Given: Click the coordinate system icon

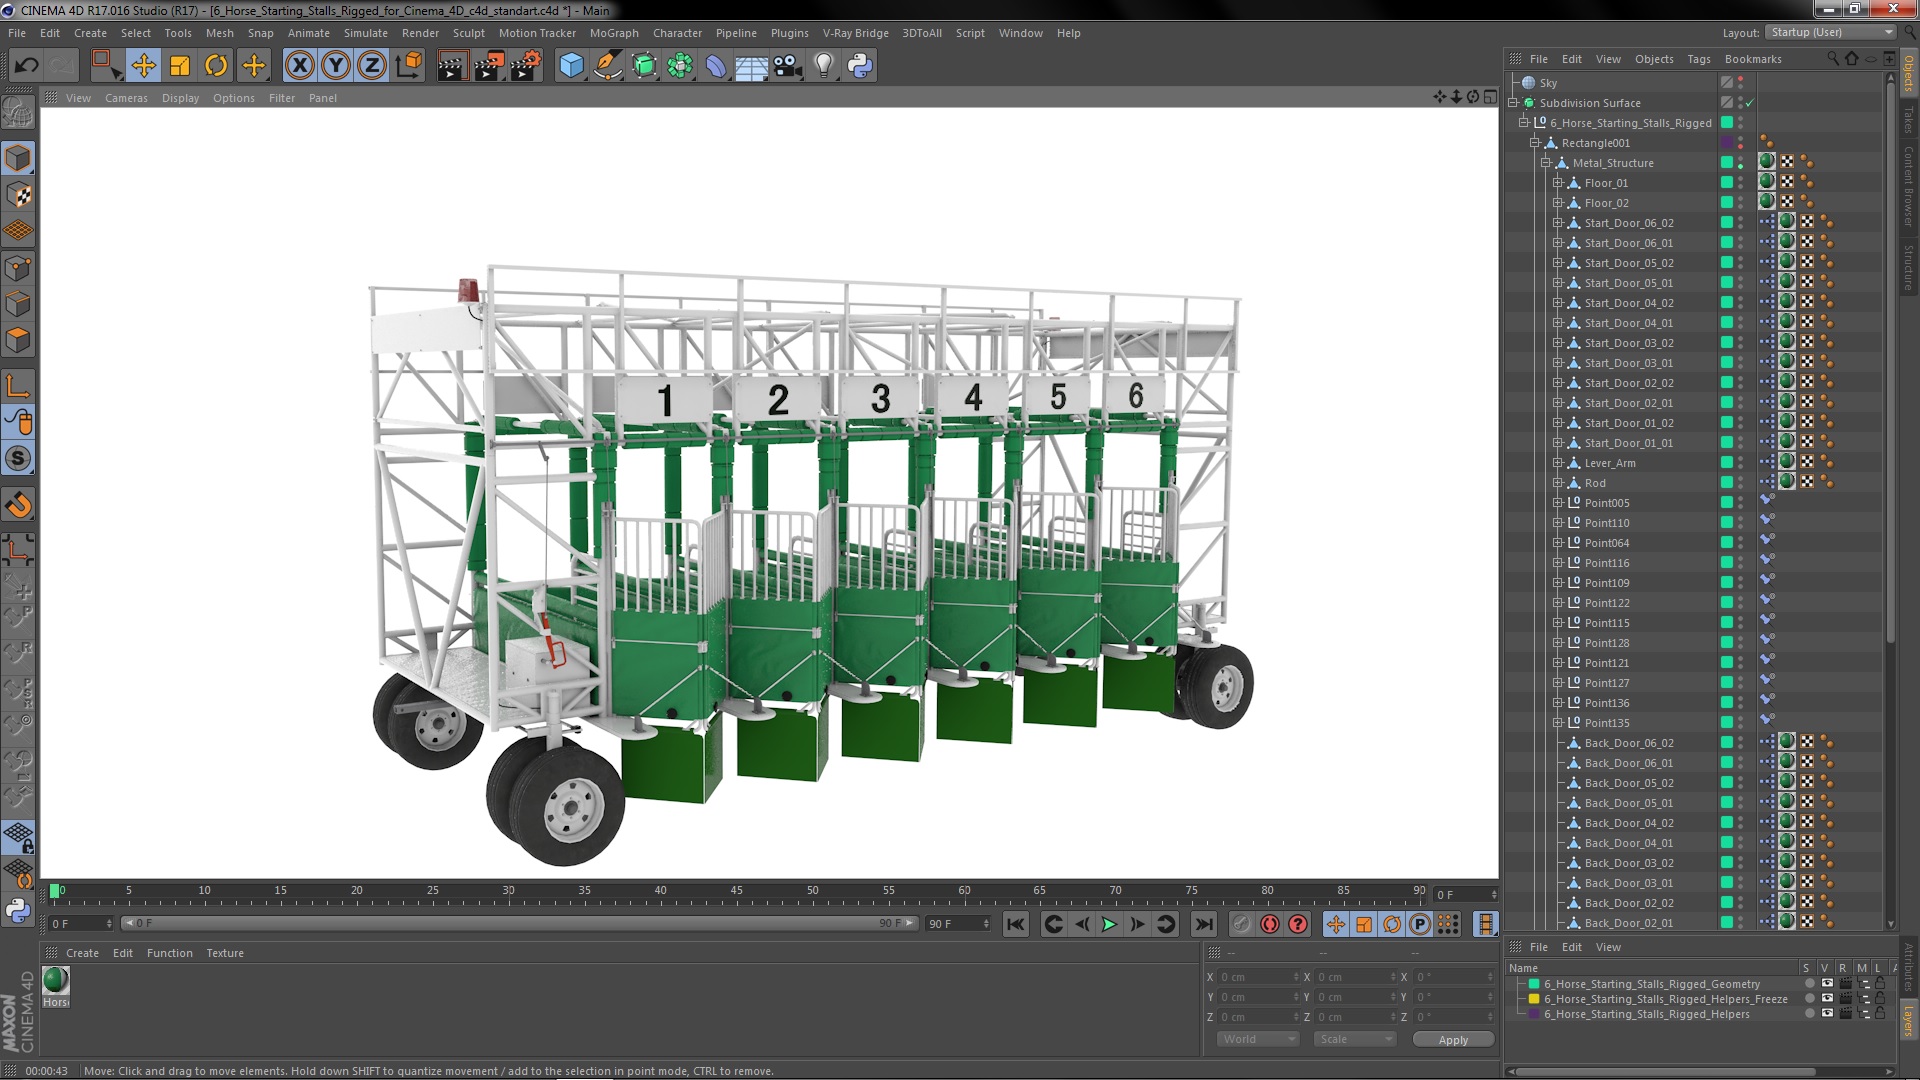Looking at the screenshot, I should pos(409,66).
